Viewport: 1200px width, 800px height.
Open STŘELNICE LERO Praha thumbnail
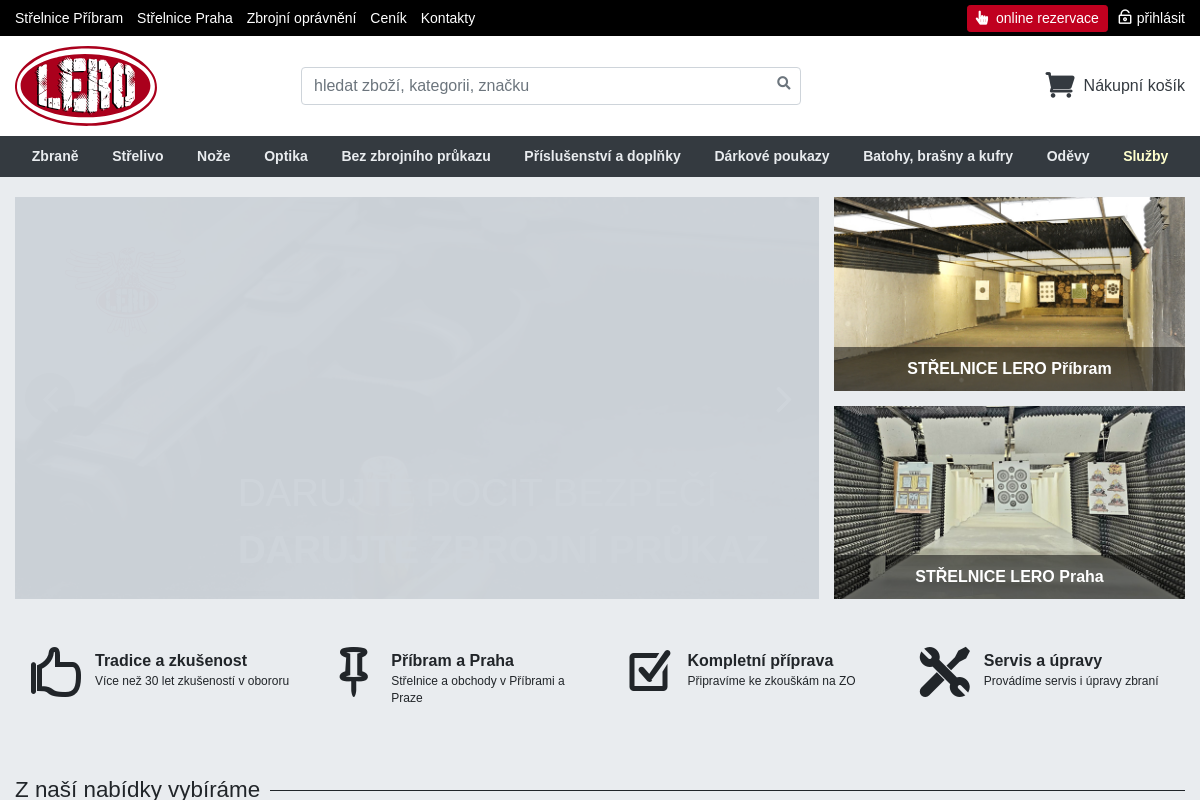tap(1009, 502)
